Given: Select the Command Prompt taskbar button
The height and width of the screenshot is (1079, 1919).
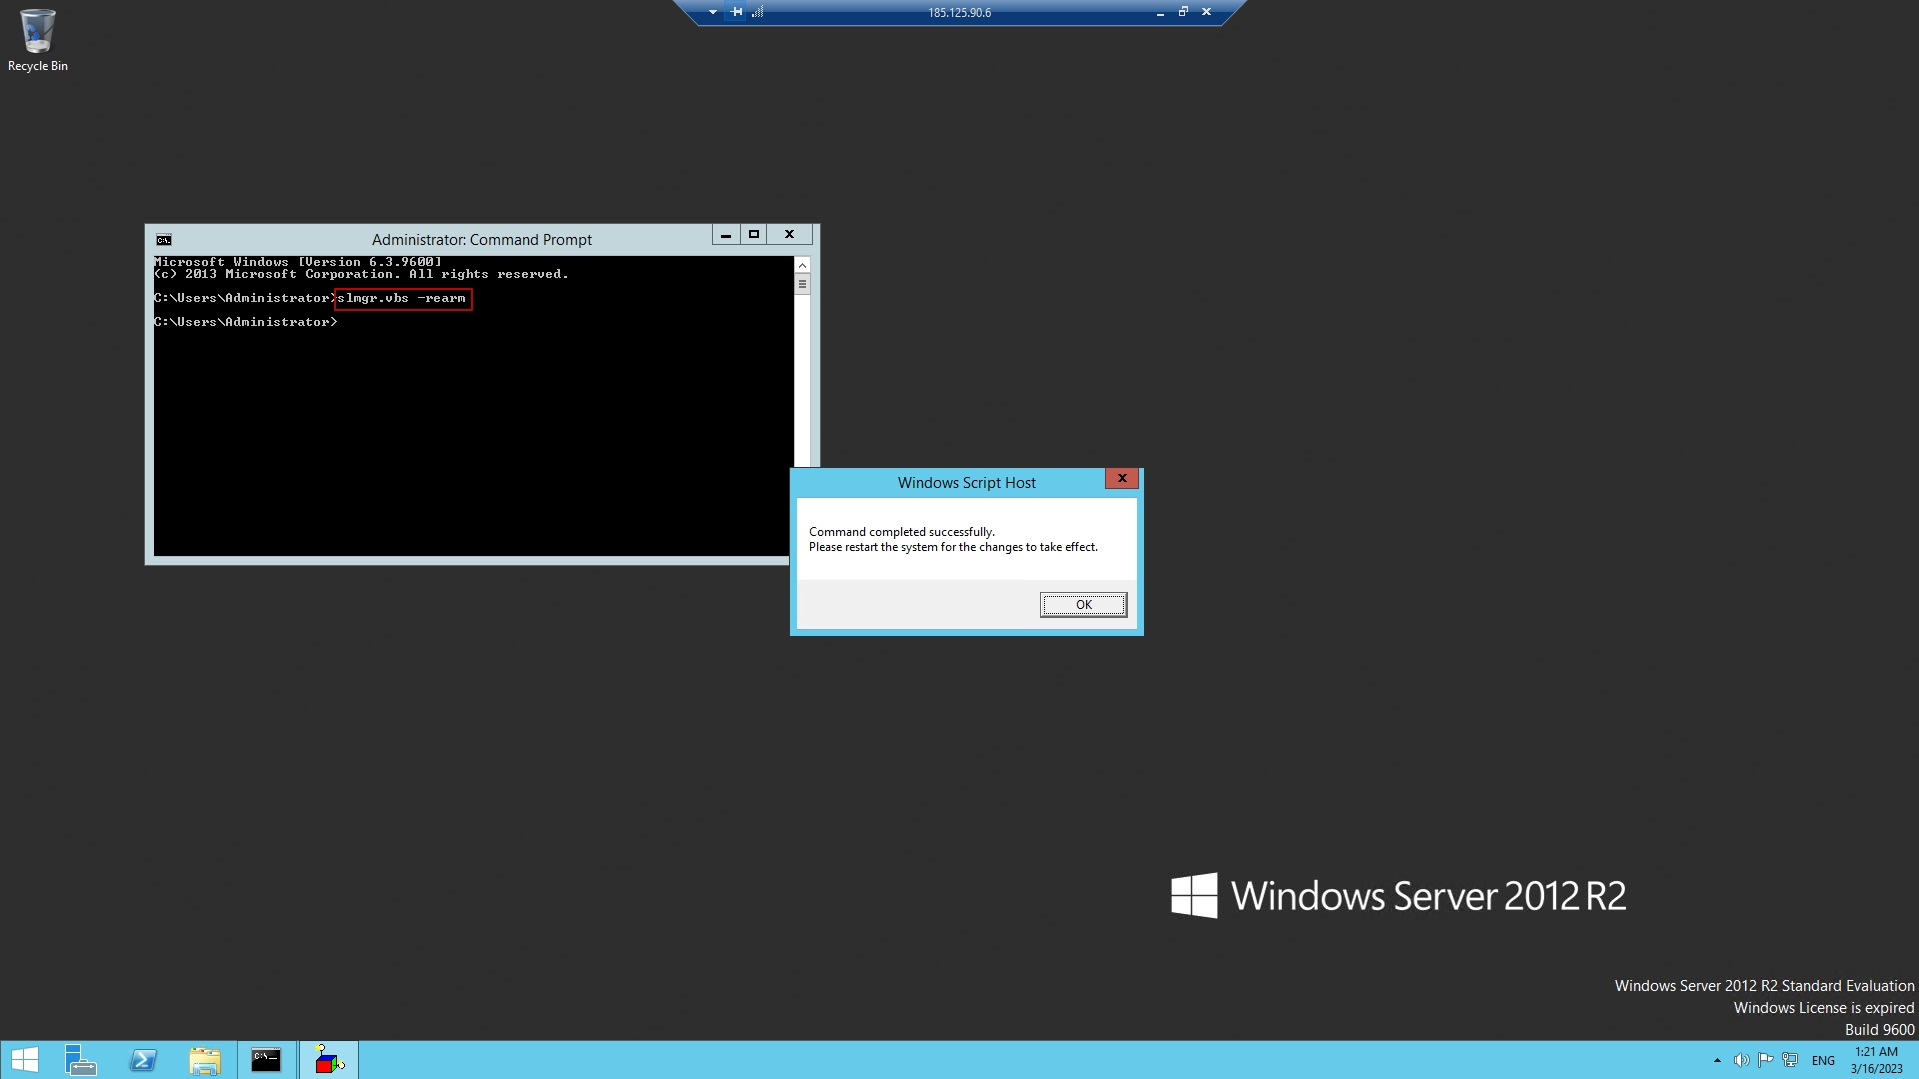Looking at the screenshot, I should coord(266,1060).
